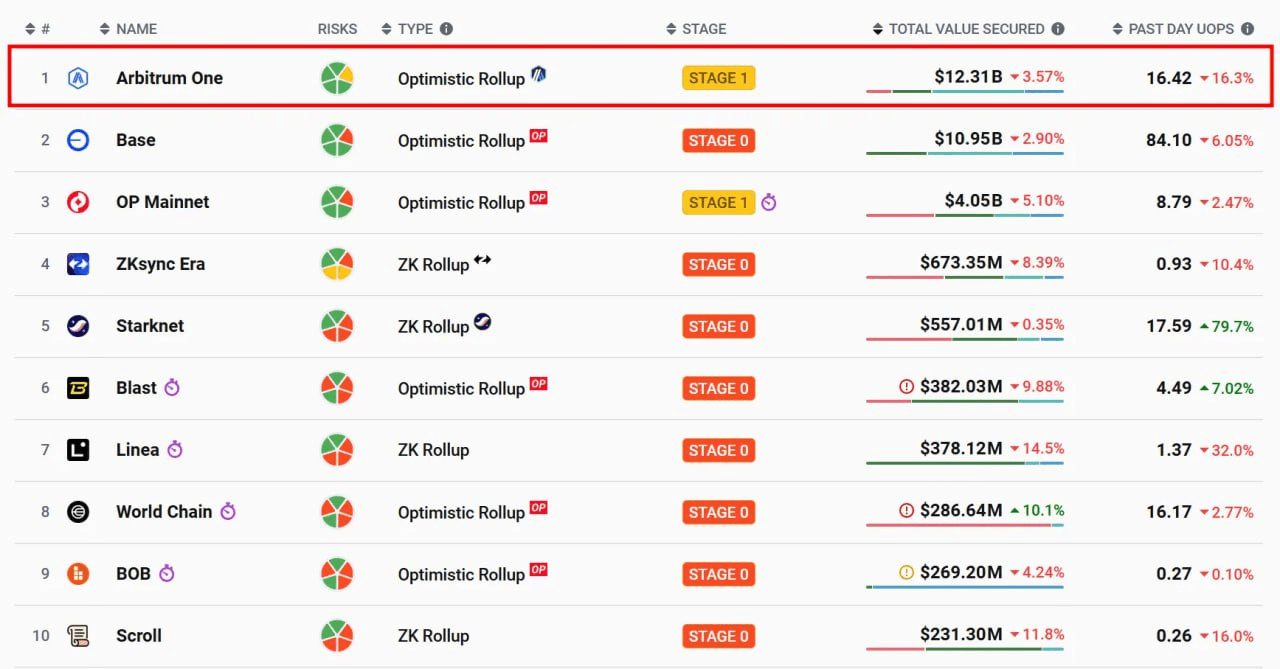Click the ZKsync Era logo icon
The height and width of the screenshot is (669, 1280).
pos(78,264)
